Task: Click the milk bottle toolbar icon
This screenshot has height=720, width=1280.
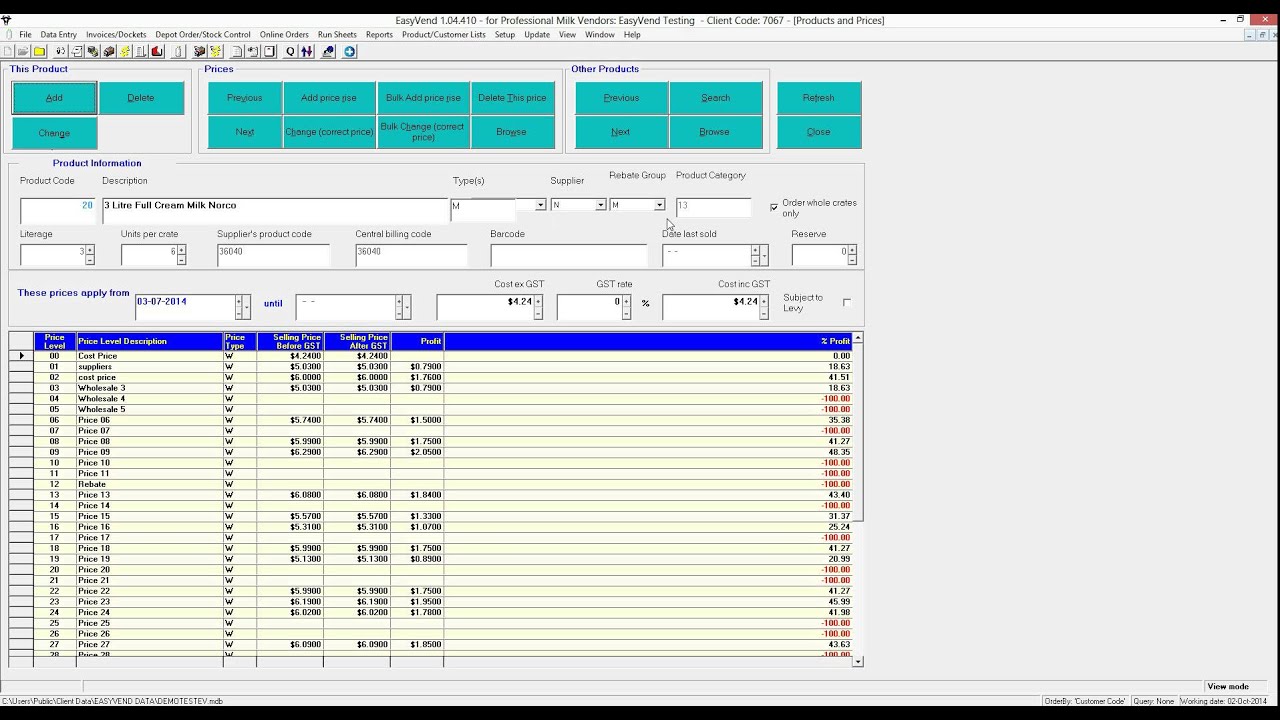Action: [178, 51]
